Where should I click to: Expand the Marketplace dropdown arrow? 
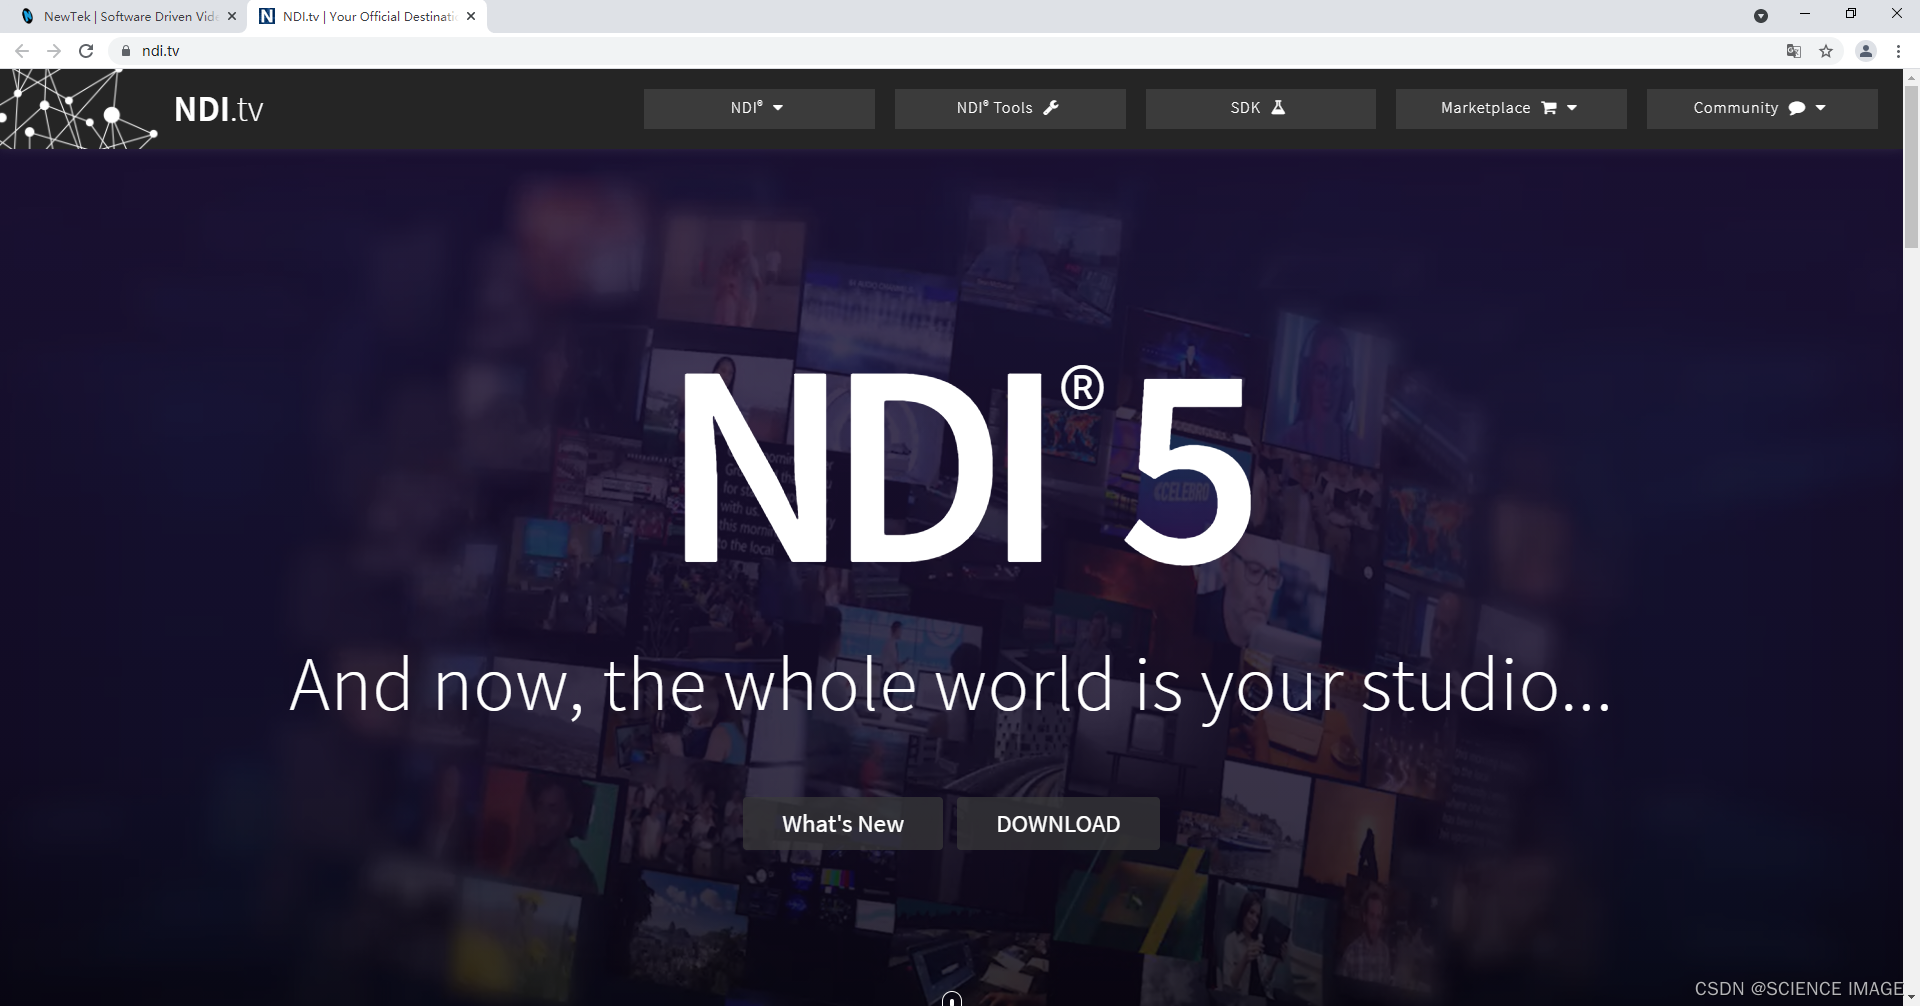point(1572,108)
